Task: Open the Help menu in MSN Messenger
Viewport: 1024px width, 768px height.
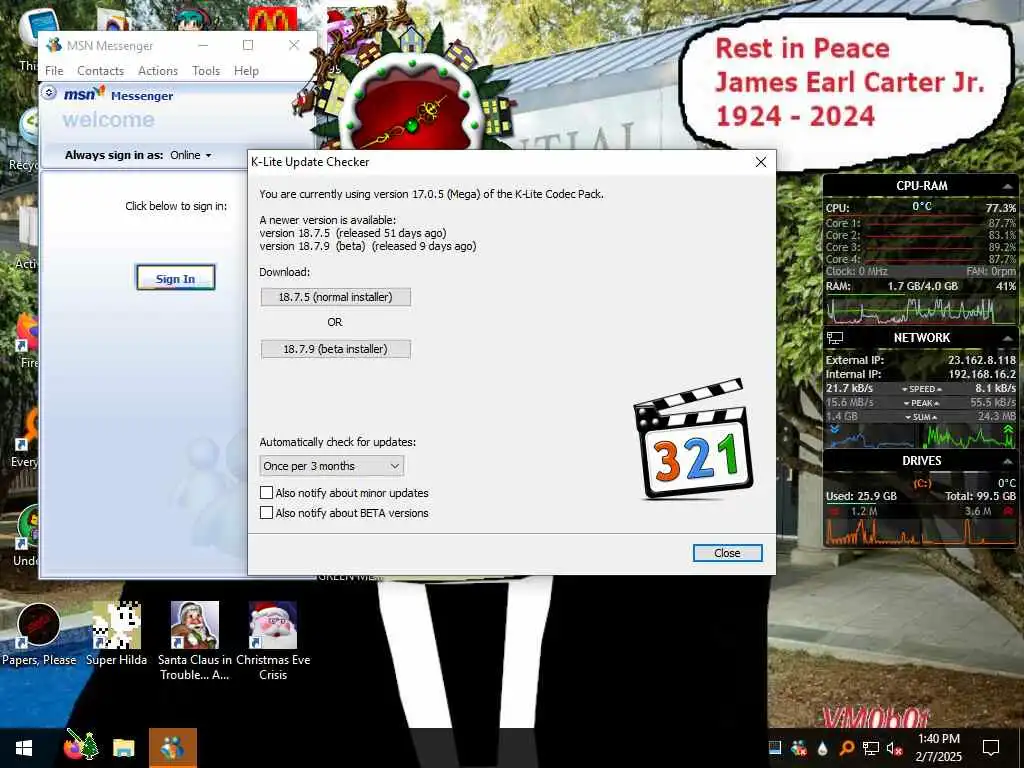Action: point(246,71)
